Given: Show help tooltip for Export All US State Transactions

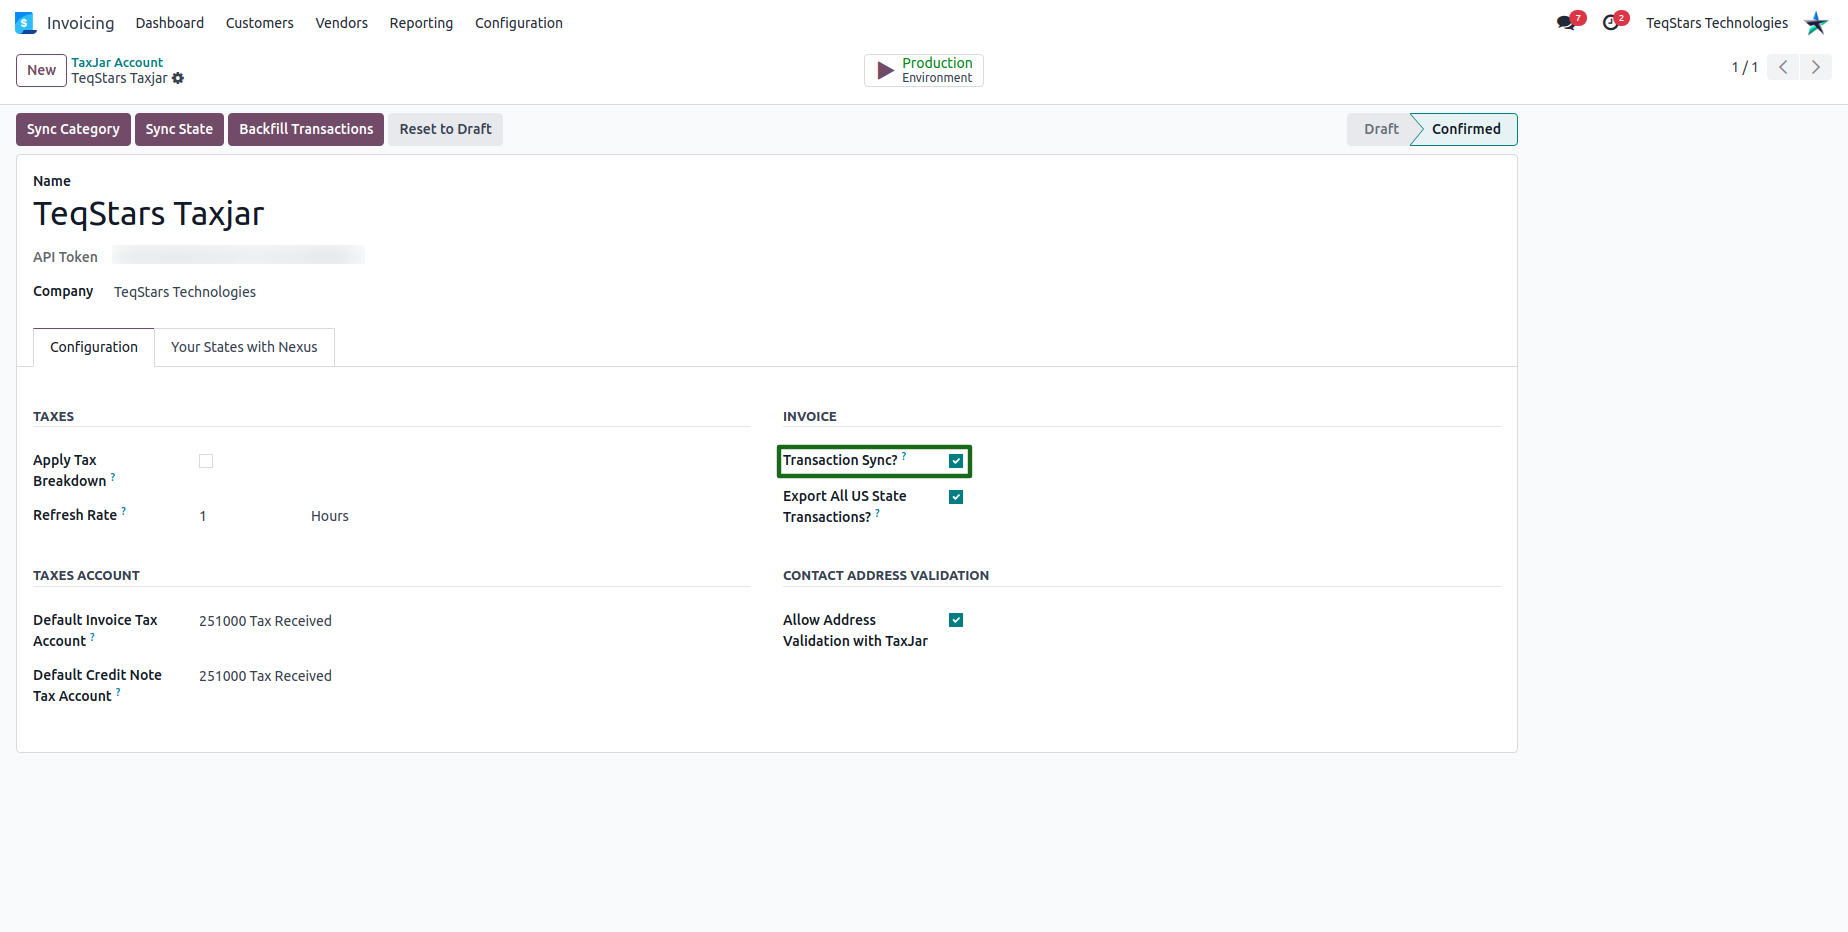Looking at the screenshot, I should tap(878, 513).
